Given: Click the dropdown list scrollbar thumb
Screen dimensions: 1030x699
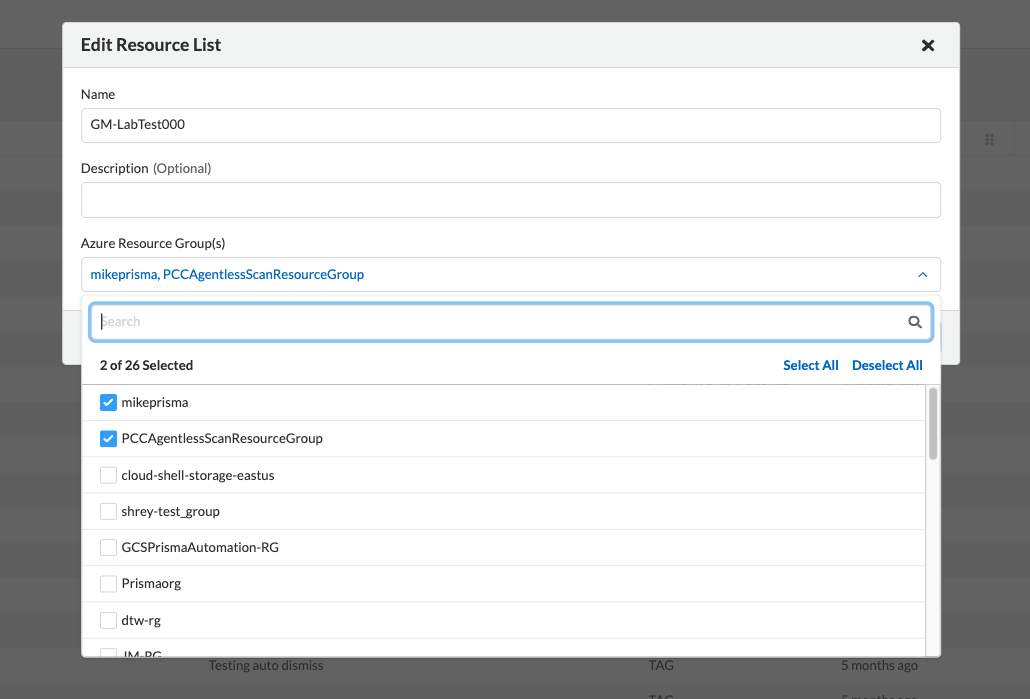Looking at the screenshot, I should (933, 424).
